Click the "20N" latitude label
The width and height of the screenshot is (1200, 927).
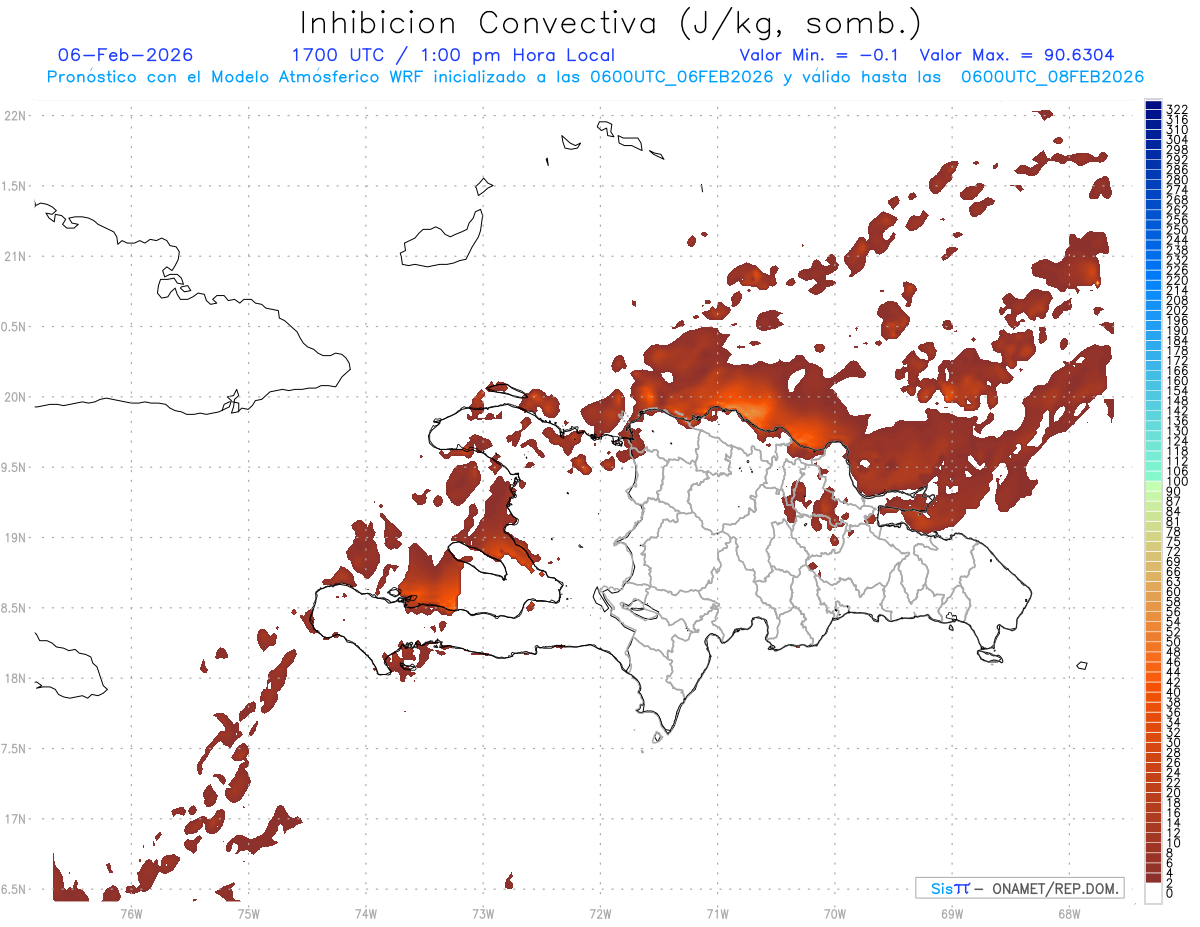(x=15, y=397)
